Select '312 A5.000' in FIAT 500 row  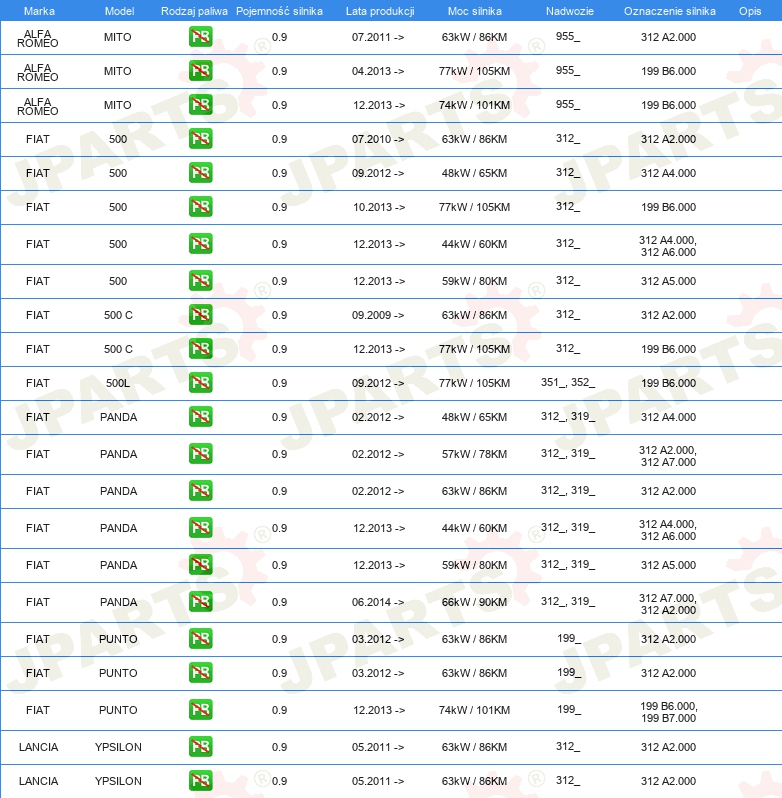(x=668, y=281)
